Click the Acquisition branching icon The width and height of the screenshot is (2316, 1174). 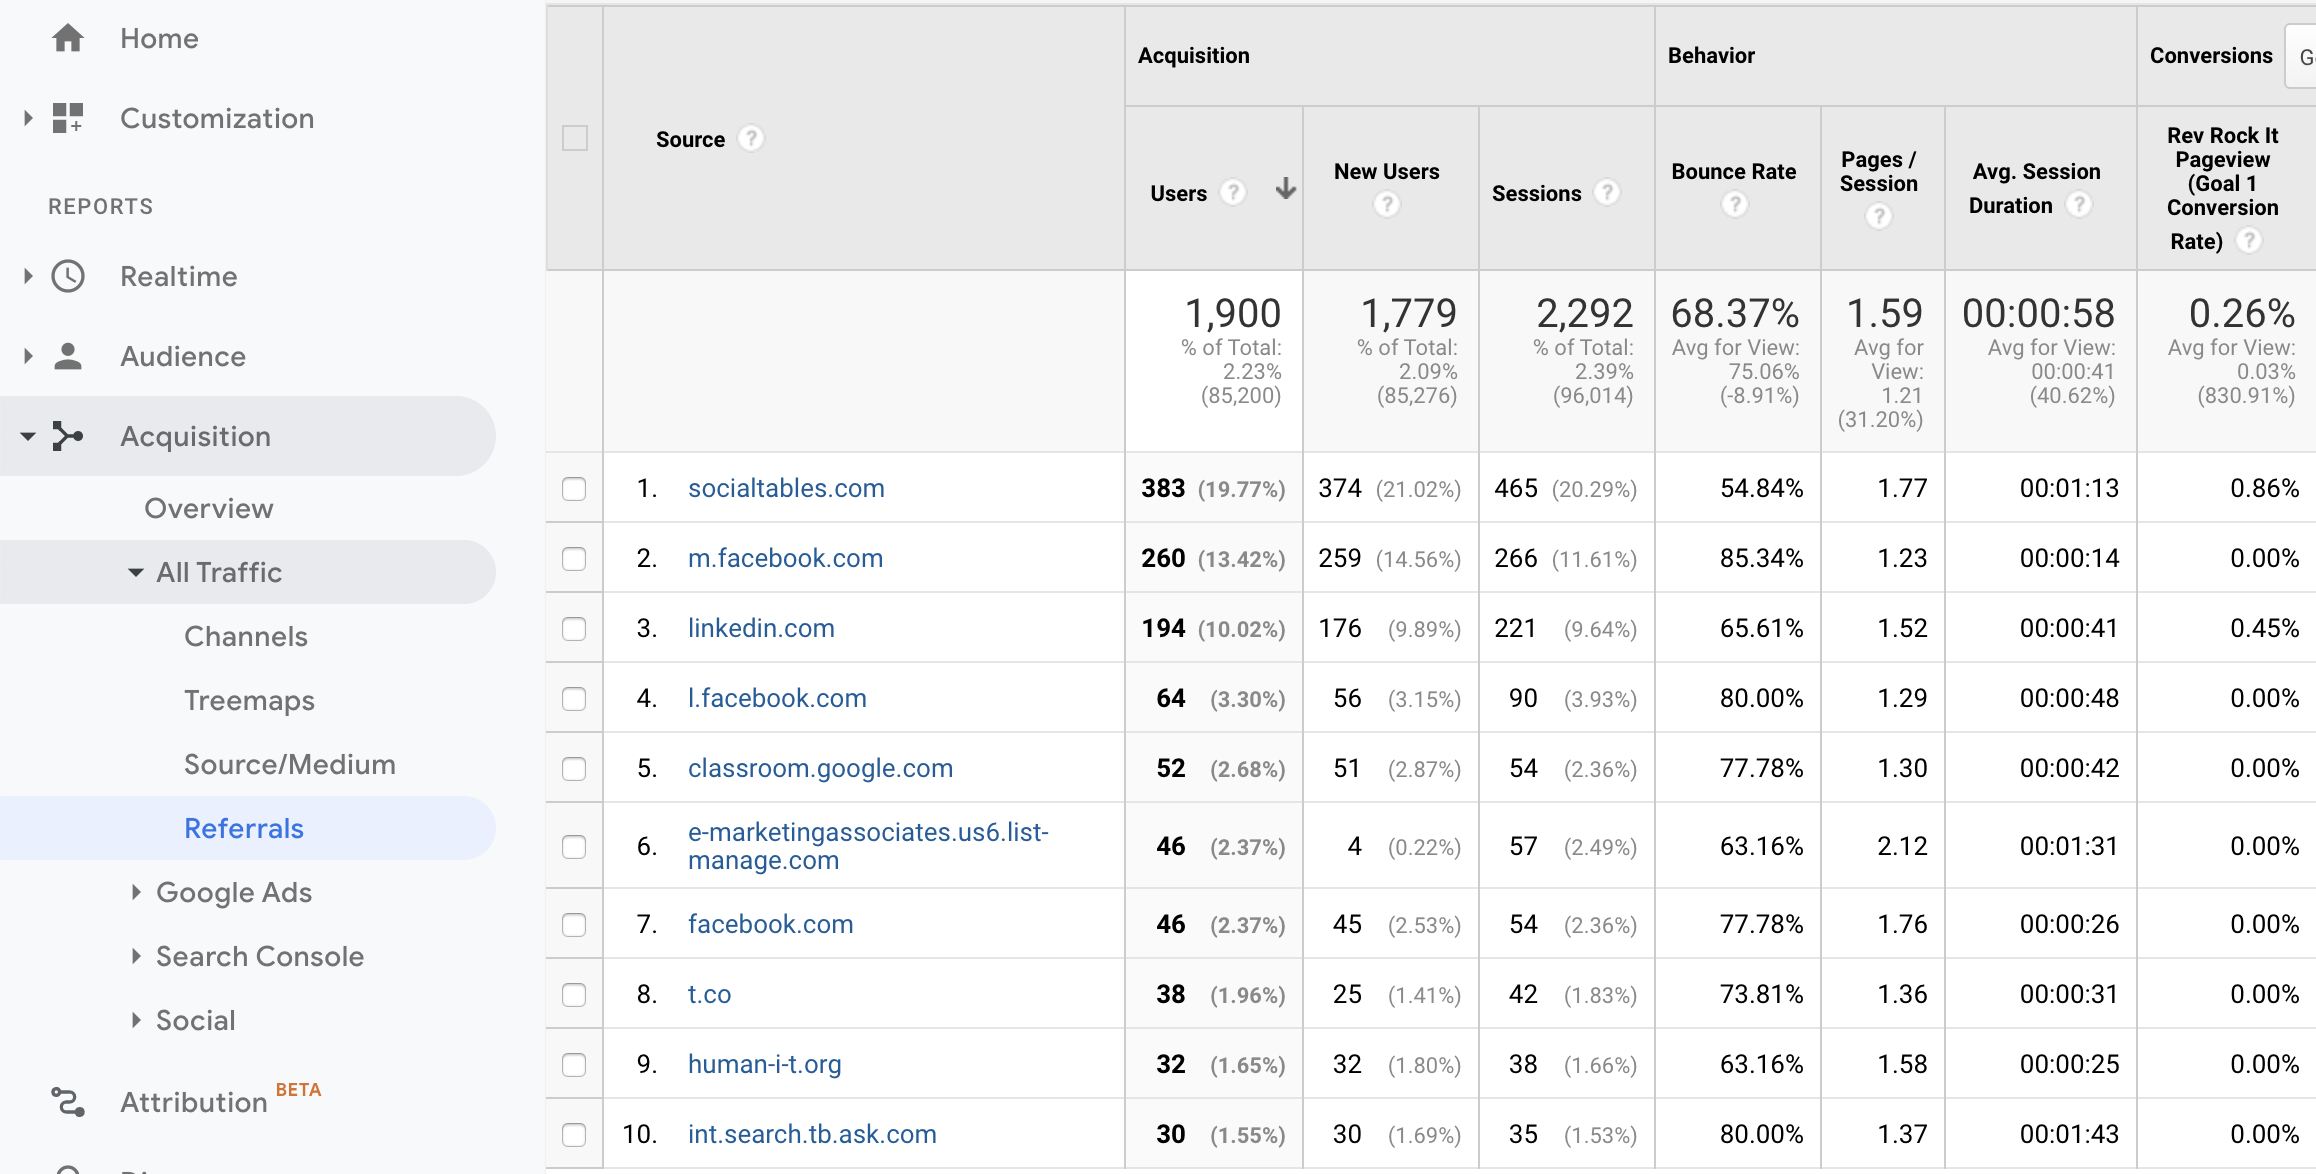click(68, 436)
